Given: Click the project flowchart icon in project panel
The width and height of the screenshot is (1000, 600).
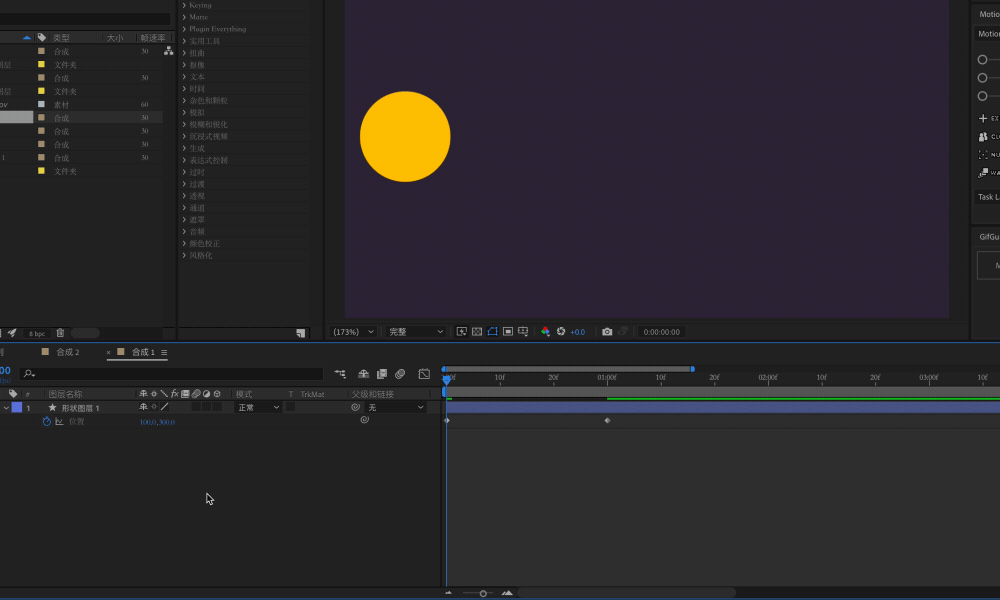Looking at the screenshot, I should 168,51.
